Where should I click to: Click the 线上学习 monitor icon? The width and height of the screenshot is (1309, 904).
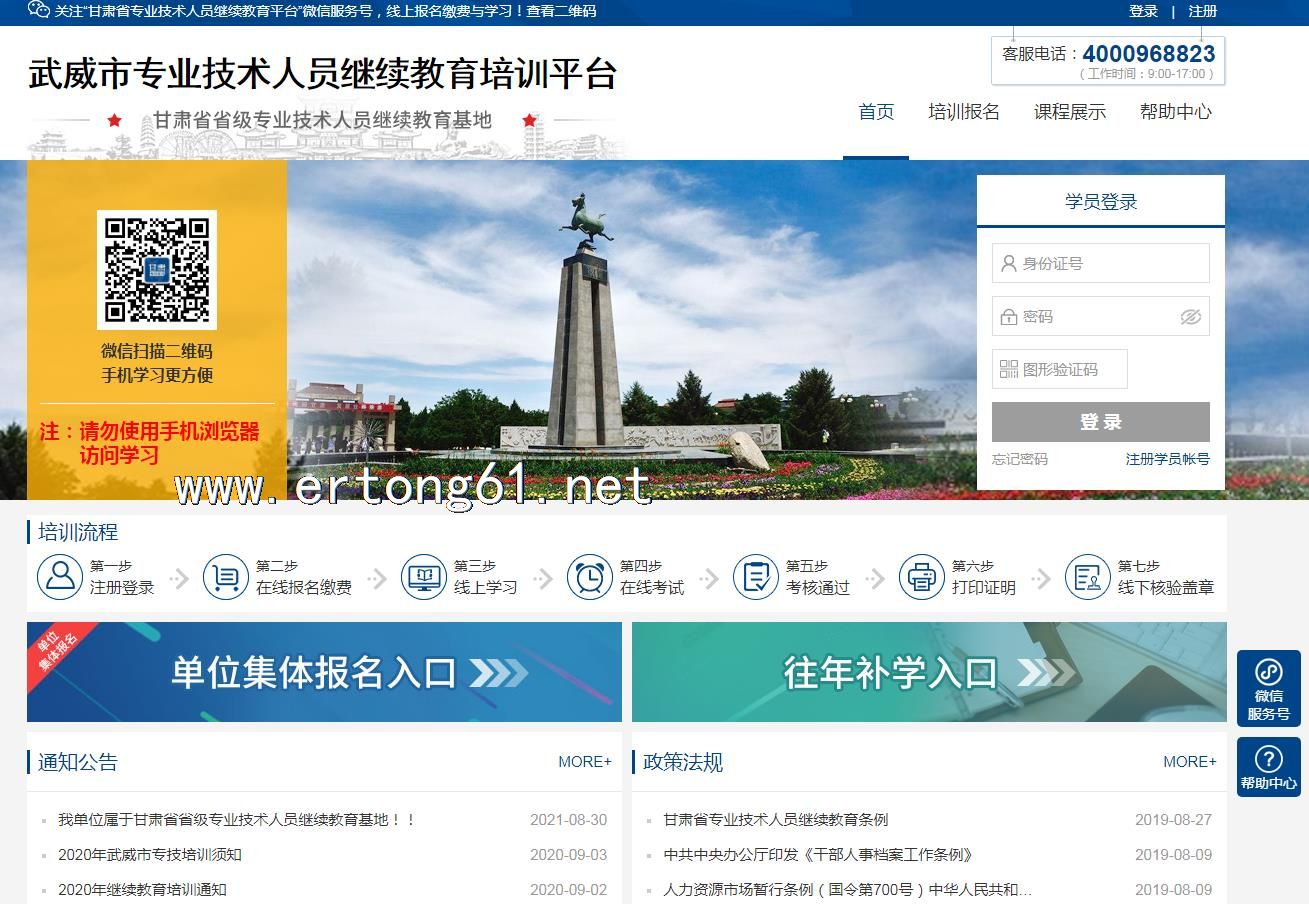424,577
